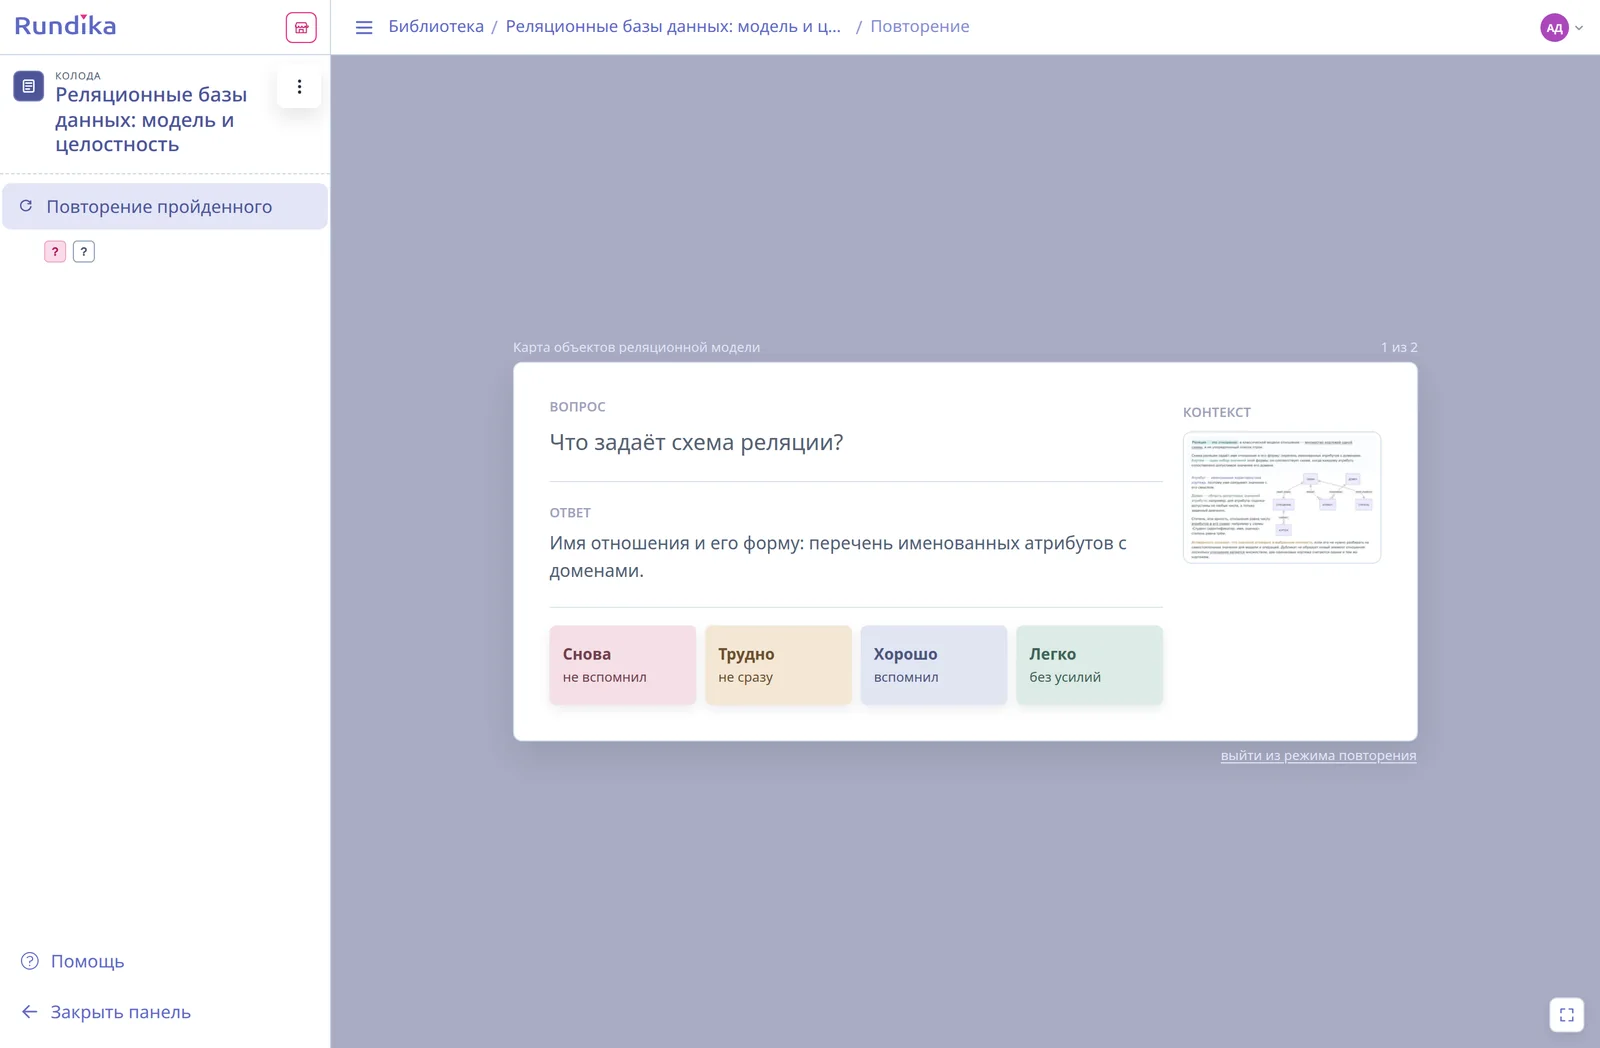The width and height of the screenshot is (1600, 1048).
Task: Click the 1 из 2 card counter
Action: (1399, 347)
